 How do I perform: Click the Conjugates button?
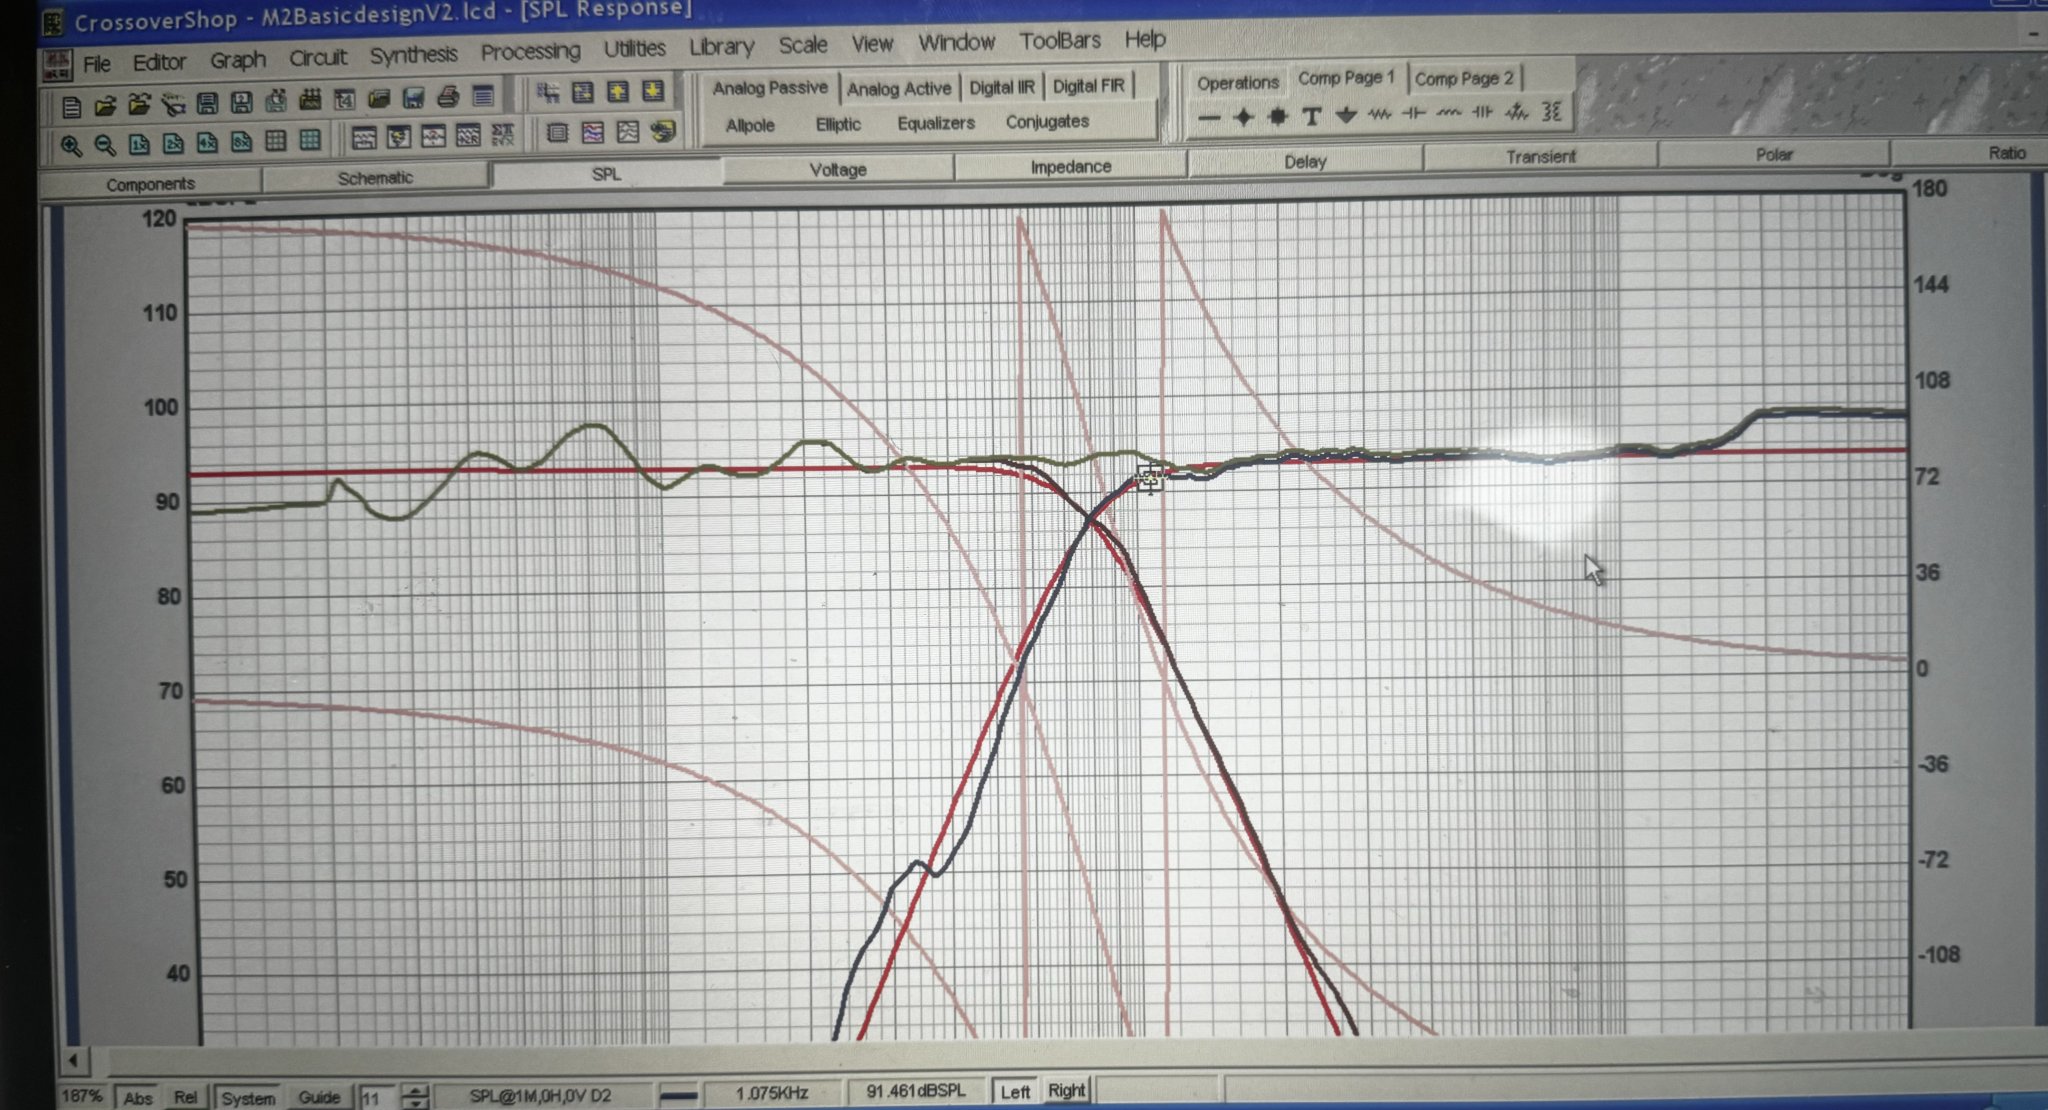[1047, 121]
